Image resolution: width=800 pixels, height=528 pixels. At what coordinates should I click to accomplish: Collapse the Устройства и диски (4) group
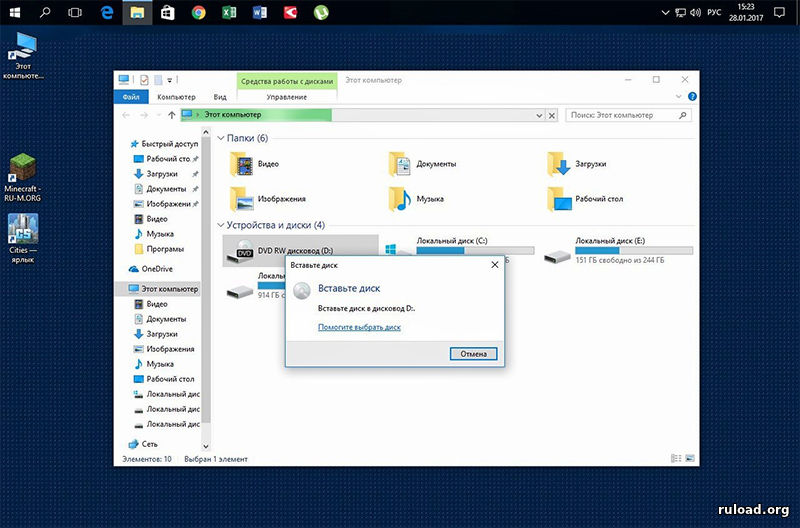click(220, 225)
